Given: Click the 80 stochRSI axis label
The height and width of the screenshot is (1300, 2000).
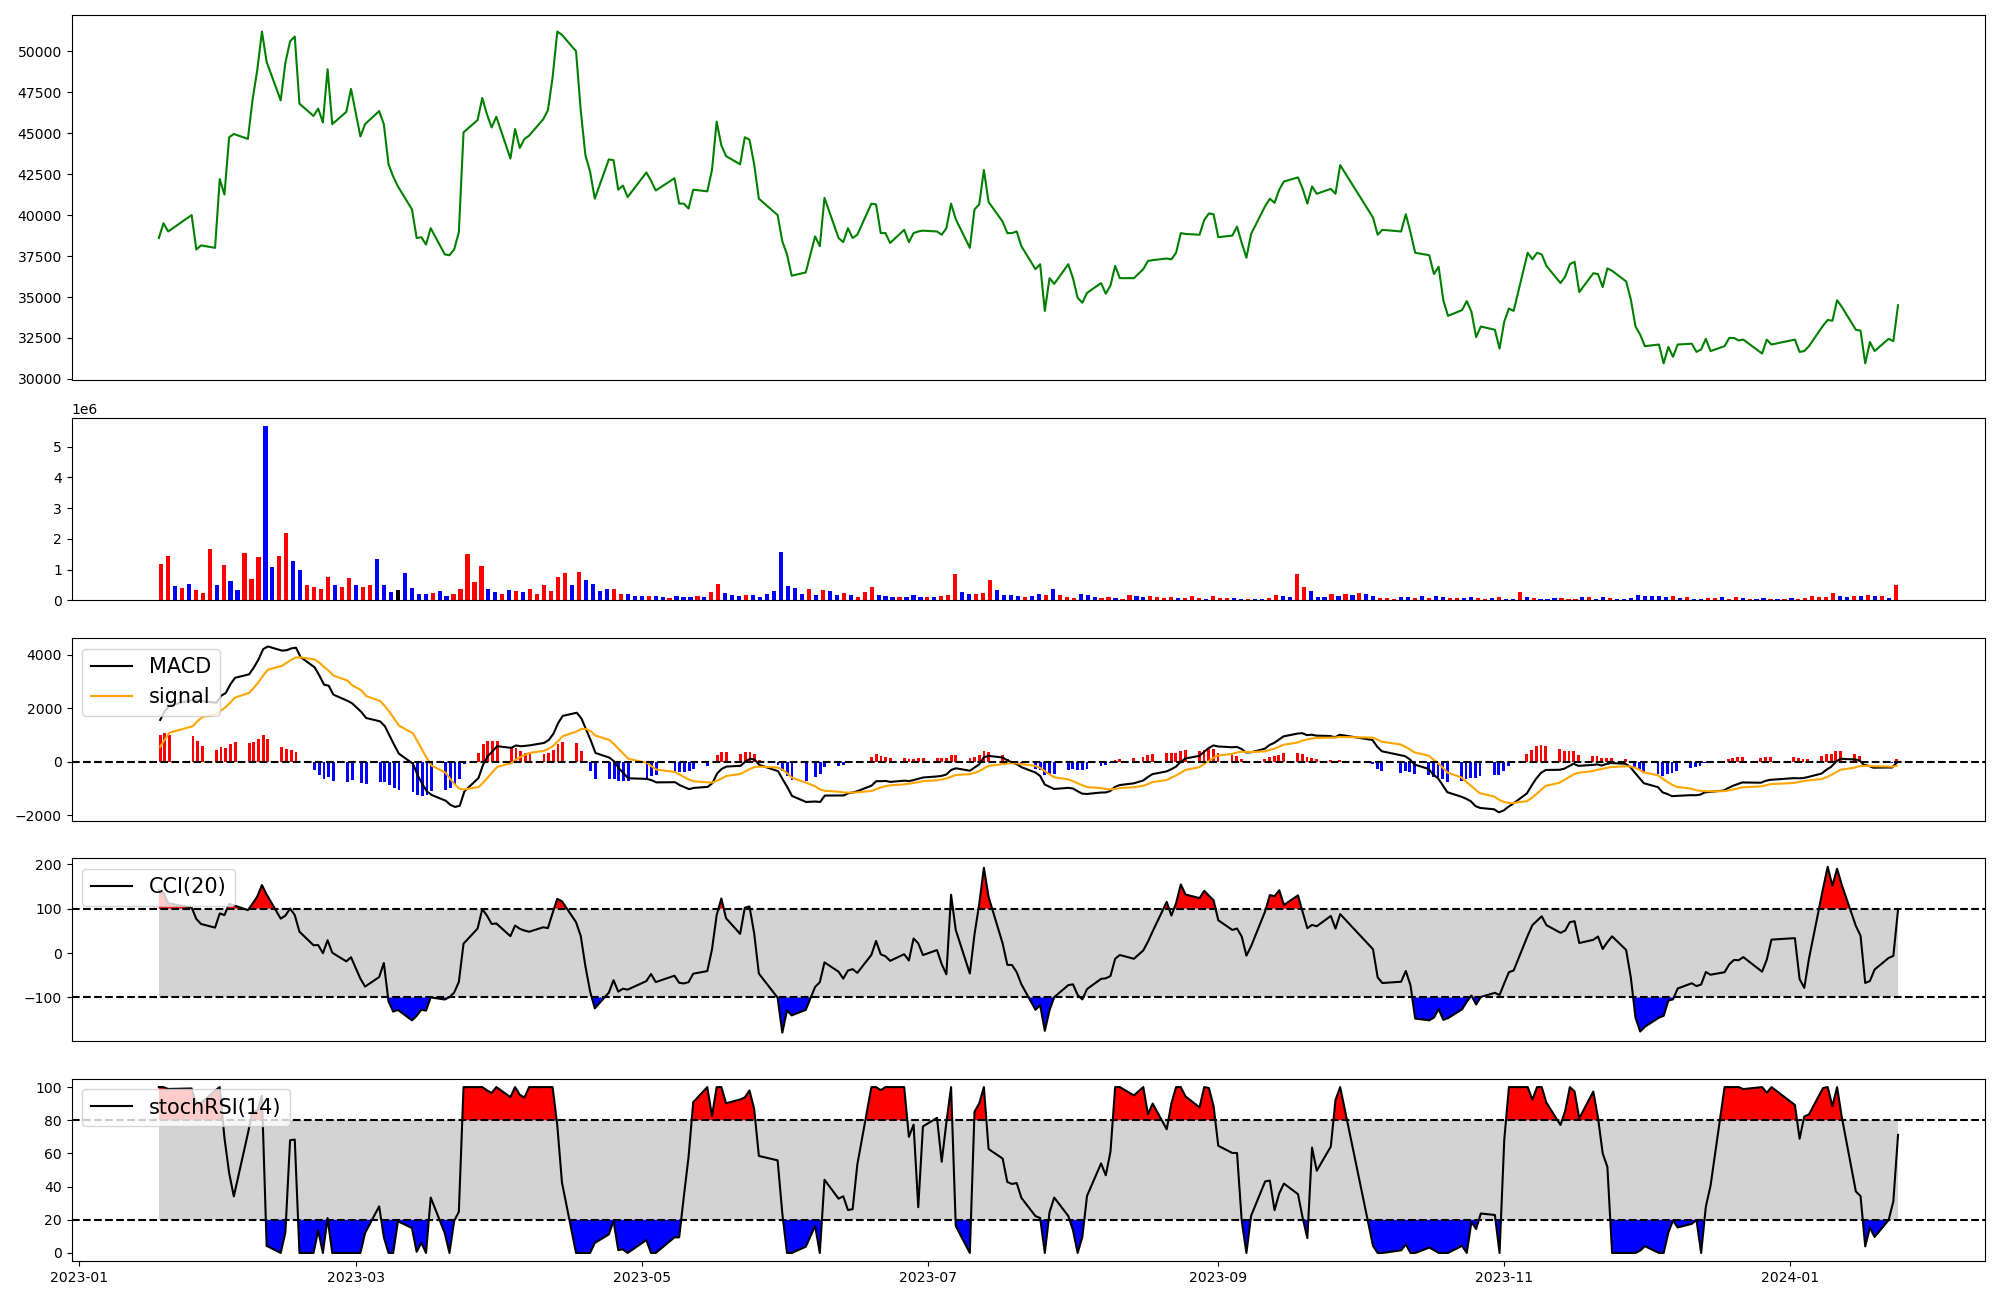Looking at the screenshot, I should click(53, 1121).
